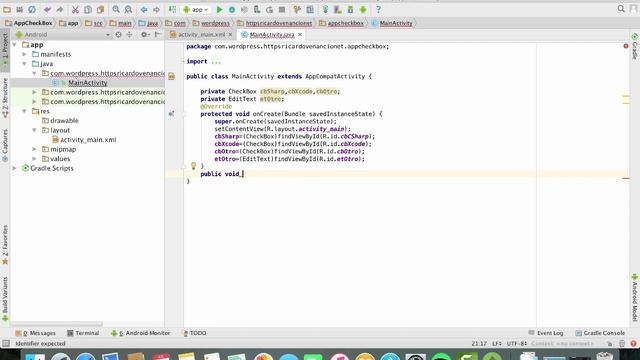Click the UTF-8 encoding status indicator
Screen dimensions: 640x360
[x=517, y=344]
